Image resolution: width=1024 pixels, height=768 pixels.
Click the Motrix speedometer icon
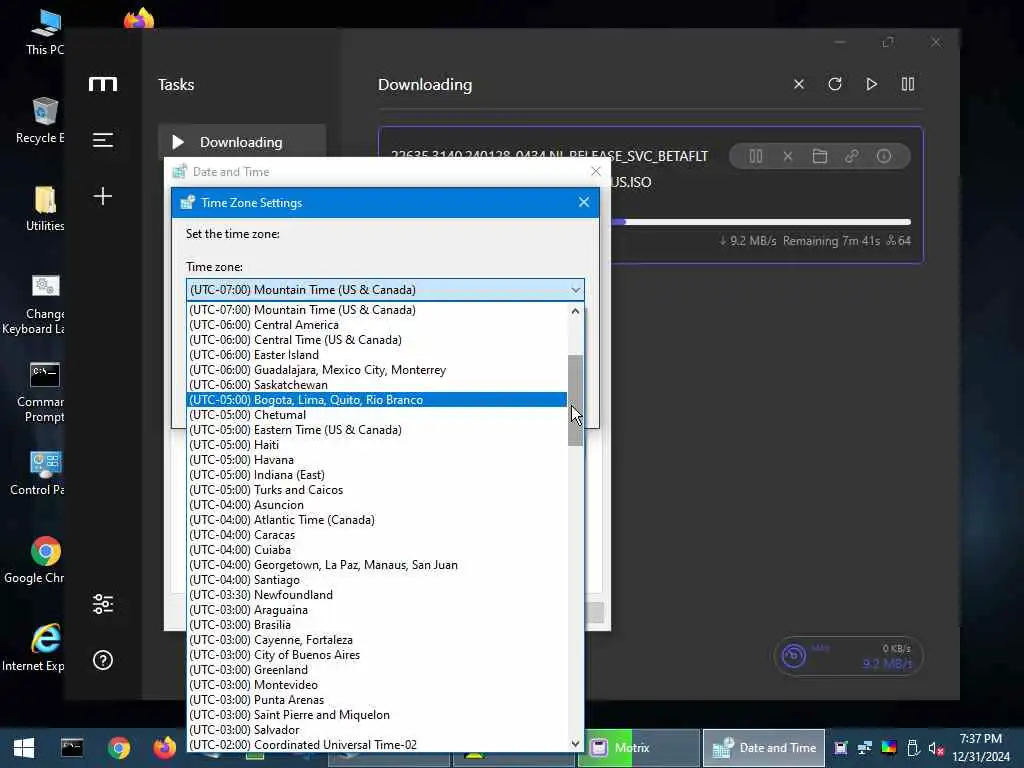[793, 656]
